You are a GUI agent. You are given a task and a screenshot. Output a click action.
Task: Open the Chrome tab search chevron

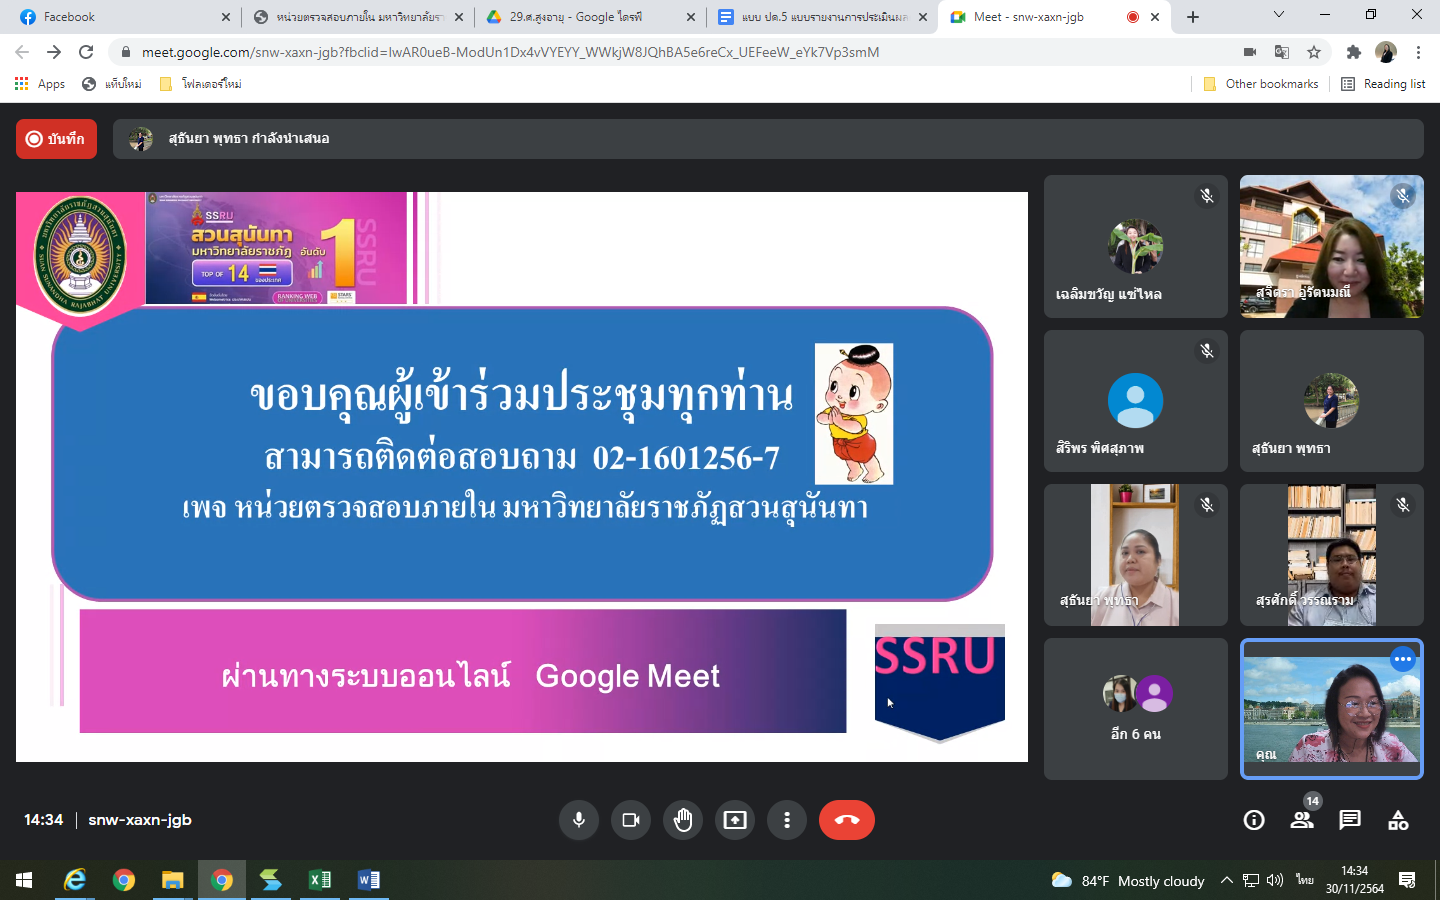pyautogui.click(x=1279, y=15)
